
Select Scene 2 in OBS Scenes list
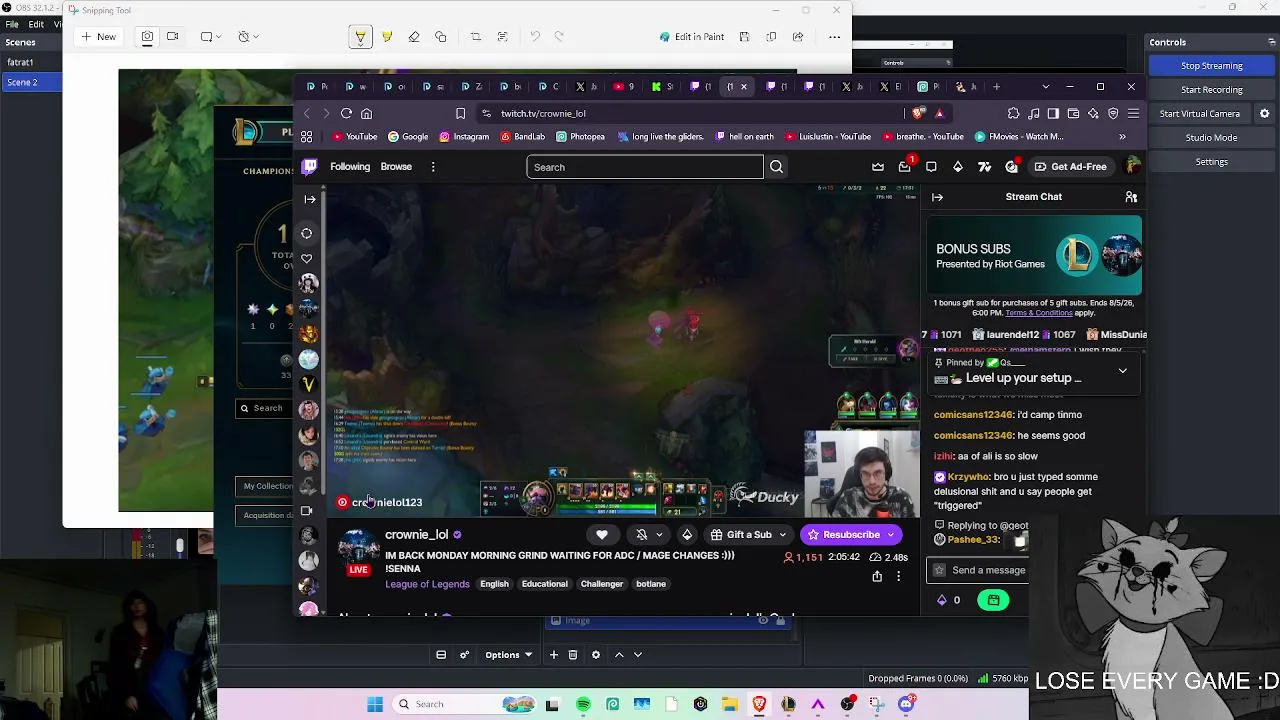click(x=31, y=82)
